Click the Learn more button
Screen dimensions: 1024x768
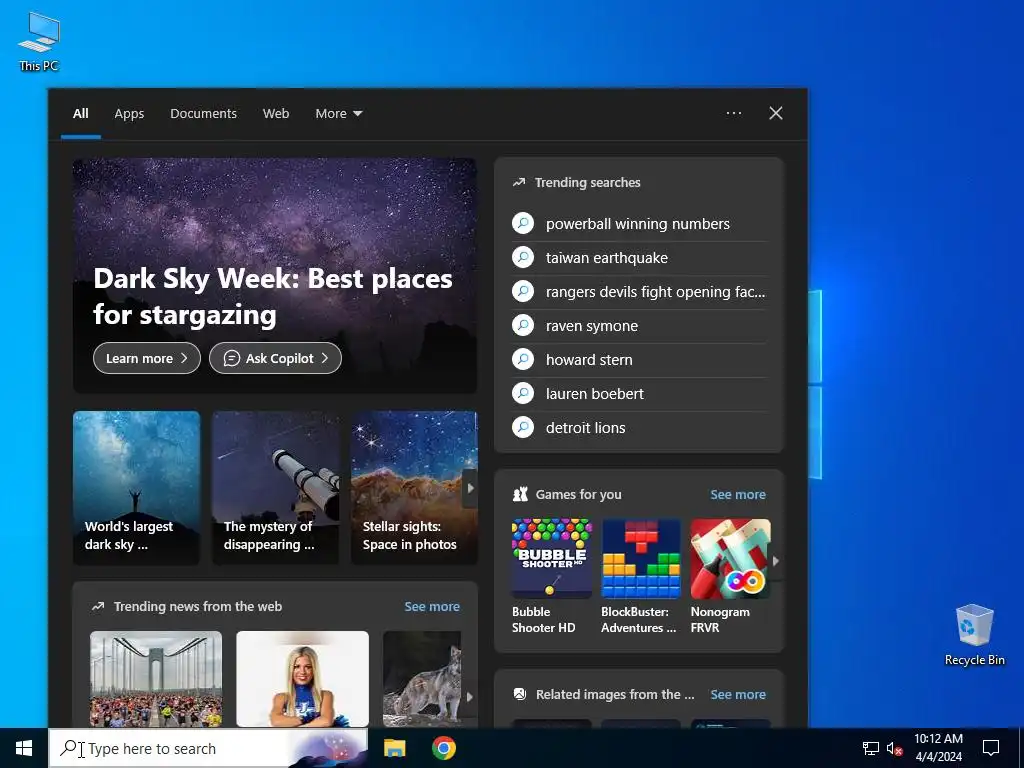click(147, 358)
